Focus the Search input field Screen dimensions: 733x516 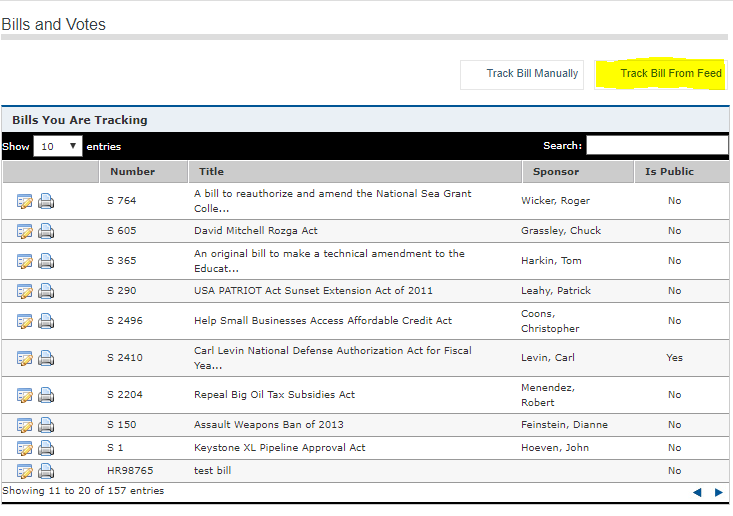click(657, 145)
